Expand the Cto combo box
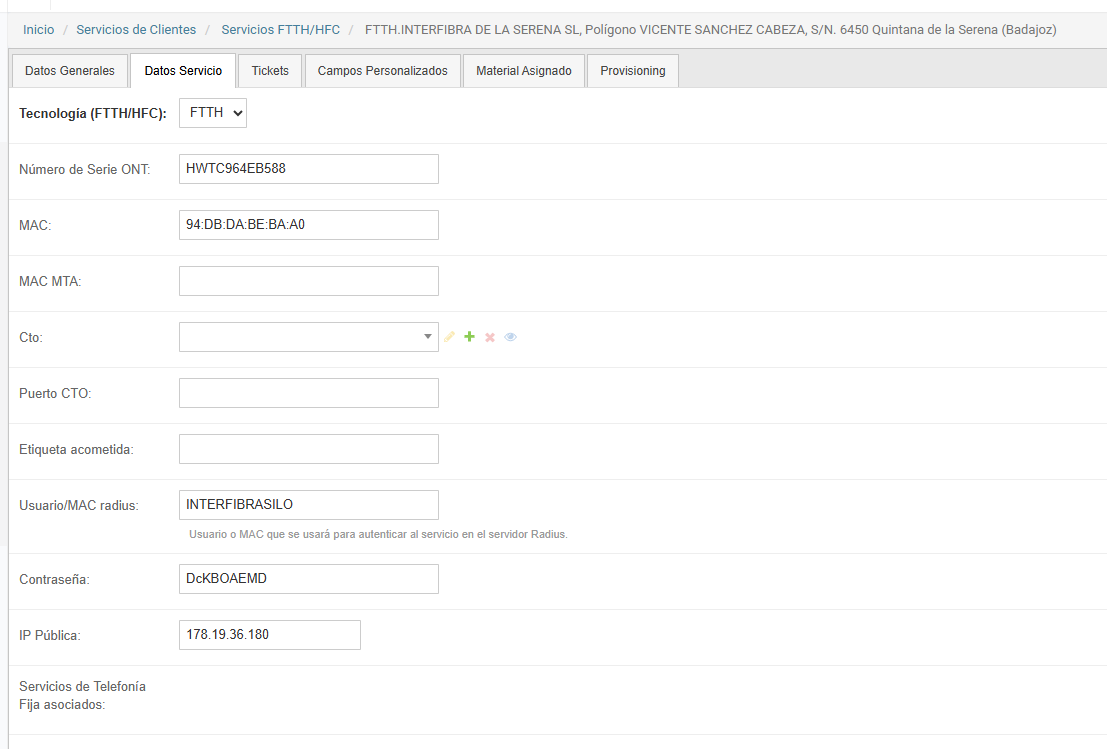1107x749 pixels. [x=309, y=337]
